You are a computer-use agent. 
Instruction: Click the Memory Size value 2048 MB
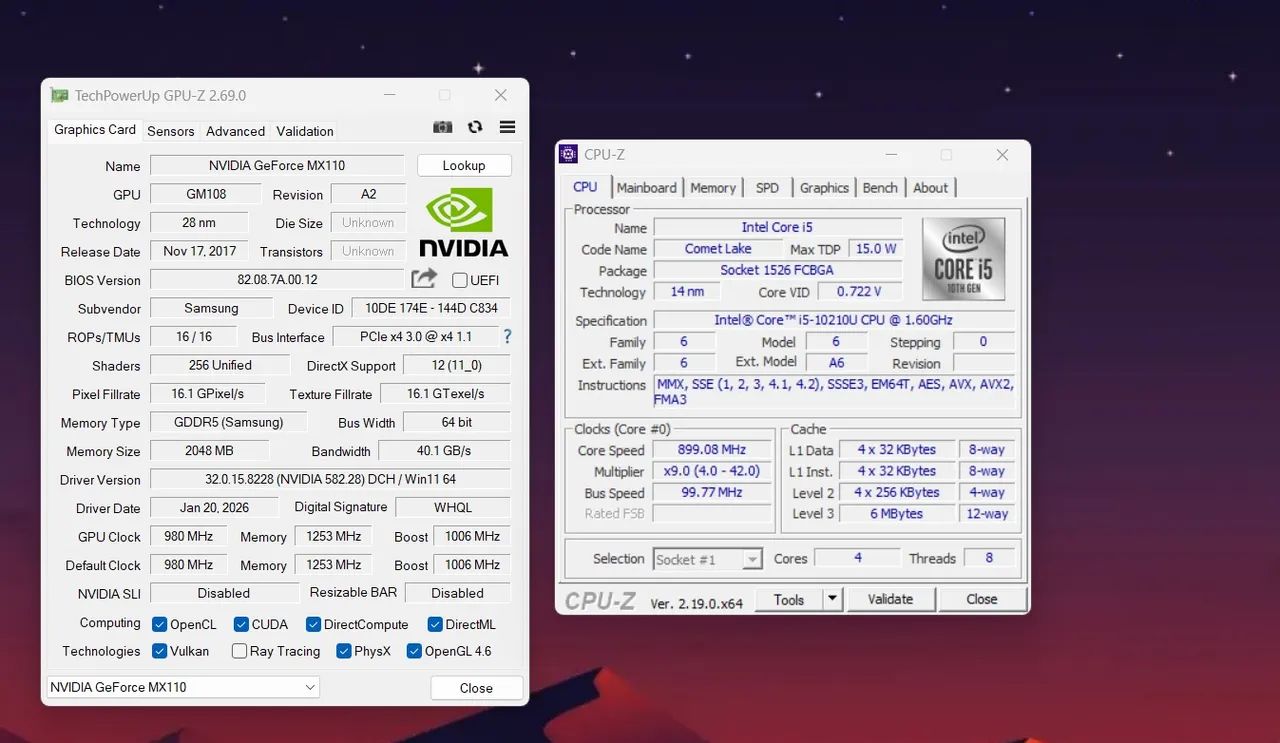[209, 451]
